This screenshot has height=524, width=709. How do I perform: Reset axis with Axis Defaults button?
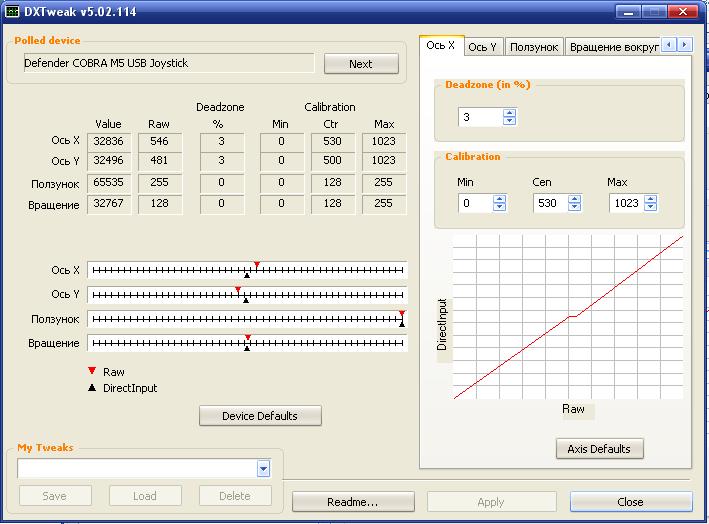[x=599, y=449]
